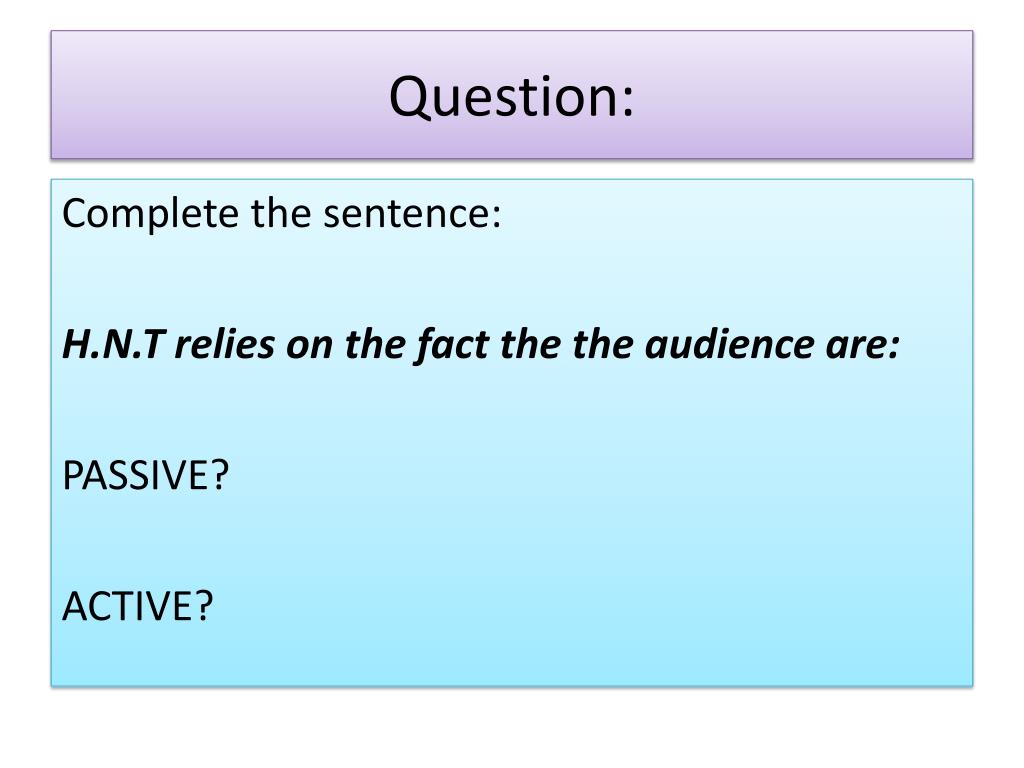The width and height of the screenshot is (1024, 768).
Task: Click the 'Question:' slide title text
Action: pyautogui.click(x=511, y=96)
